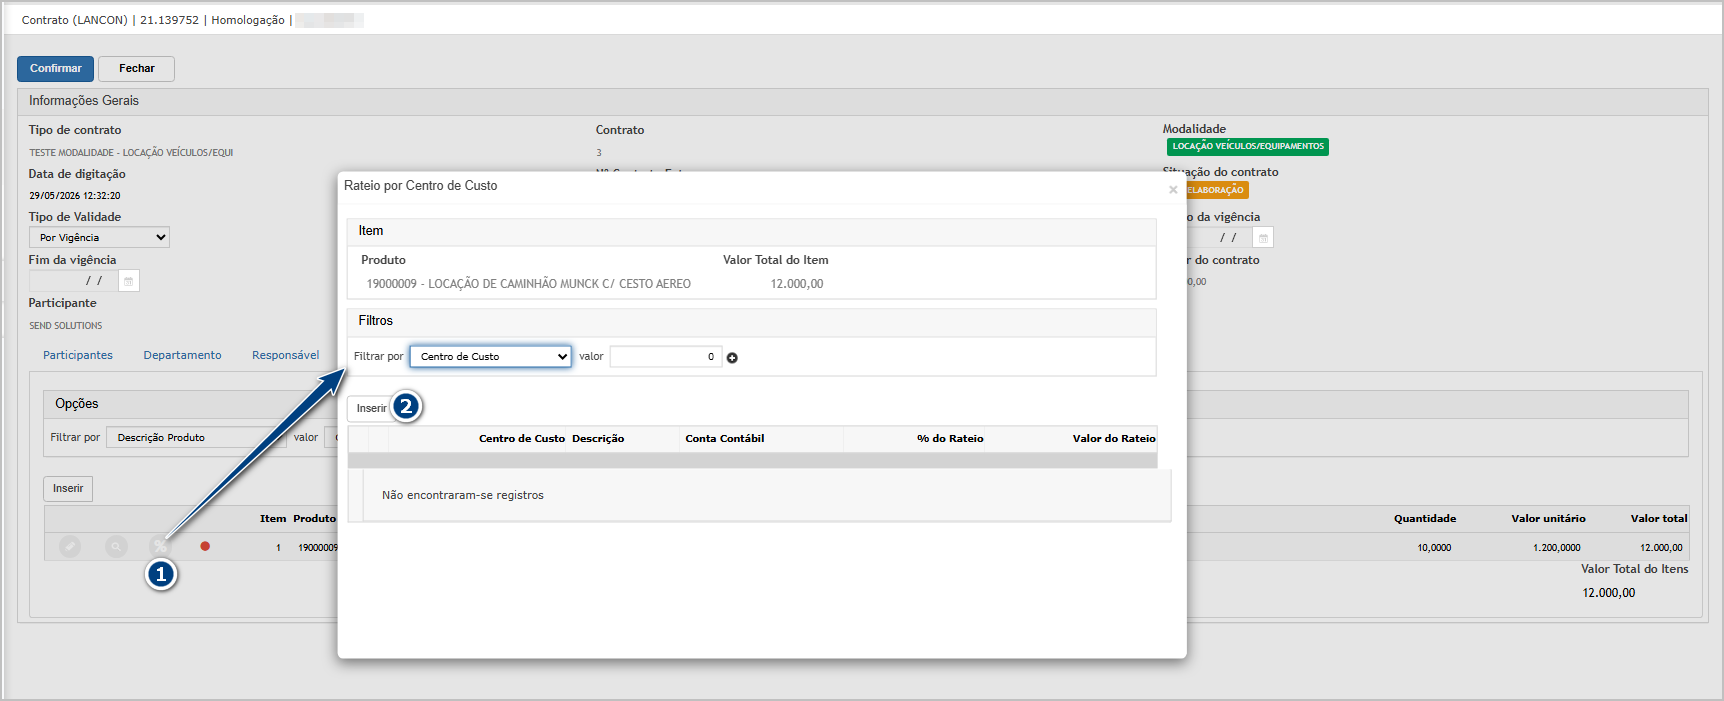The width and height of the screenshot is (1724, 701).
Task: Click the red status dot in item row
Action: pyautogui.click(x=205, y=546)
